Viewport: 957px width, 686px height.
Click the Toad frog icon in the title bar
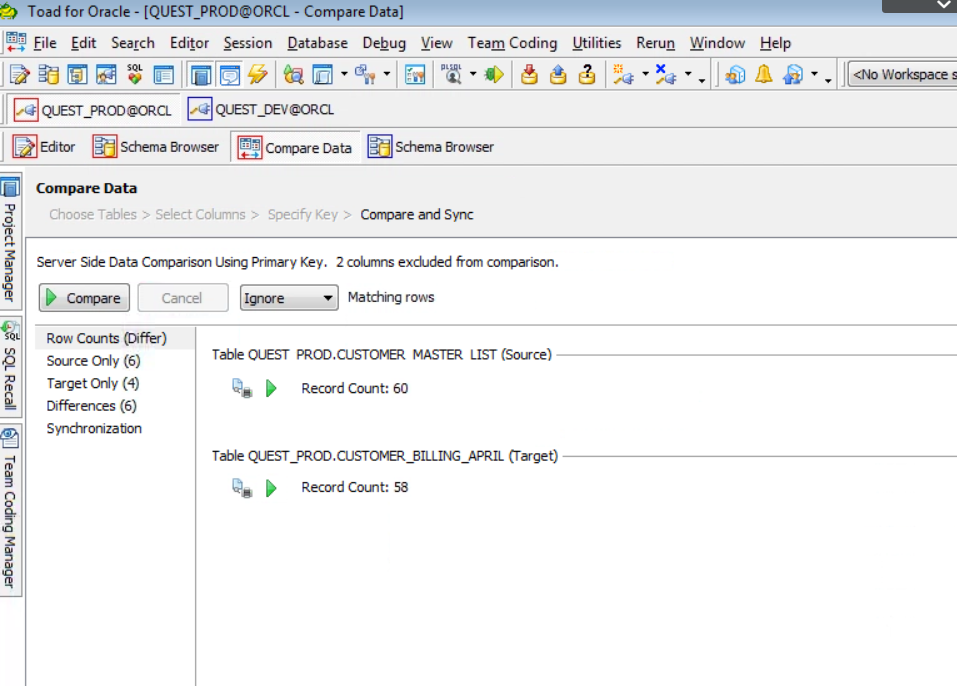pos(9,11)
